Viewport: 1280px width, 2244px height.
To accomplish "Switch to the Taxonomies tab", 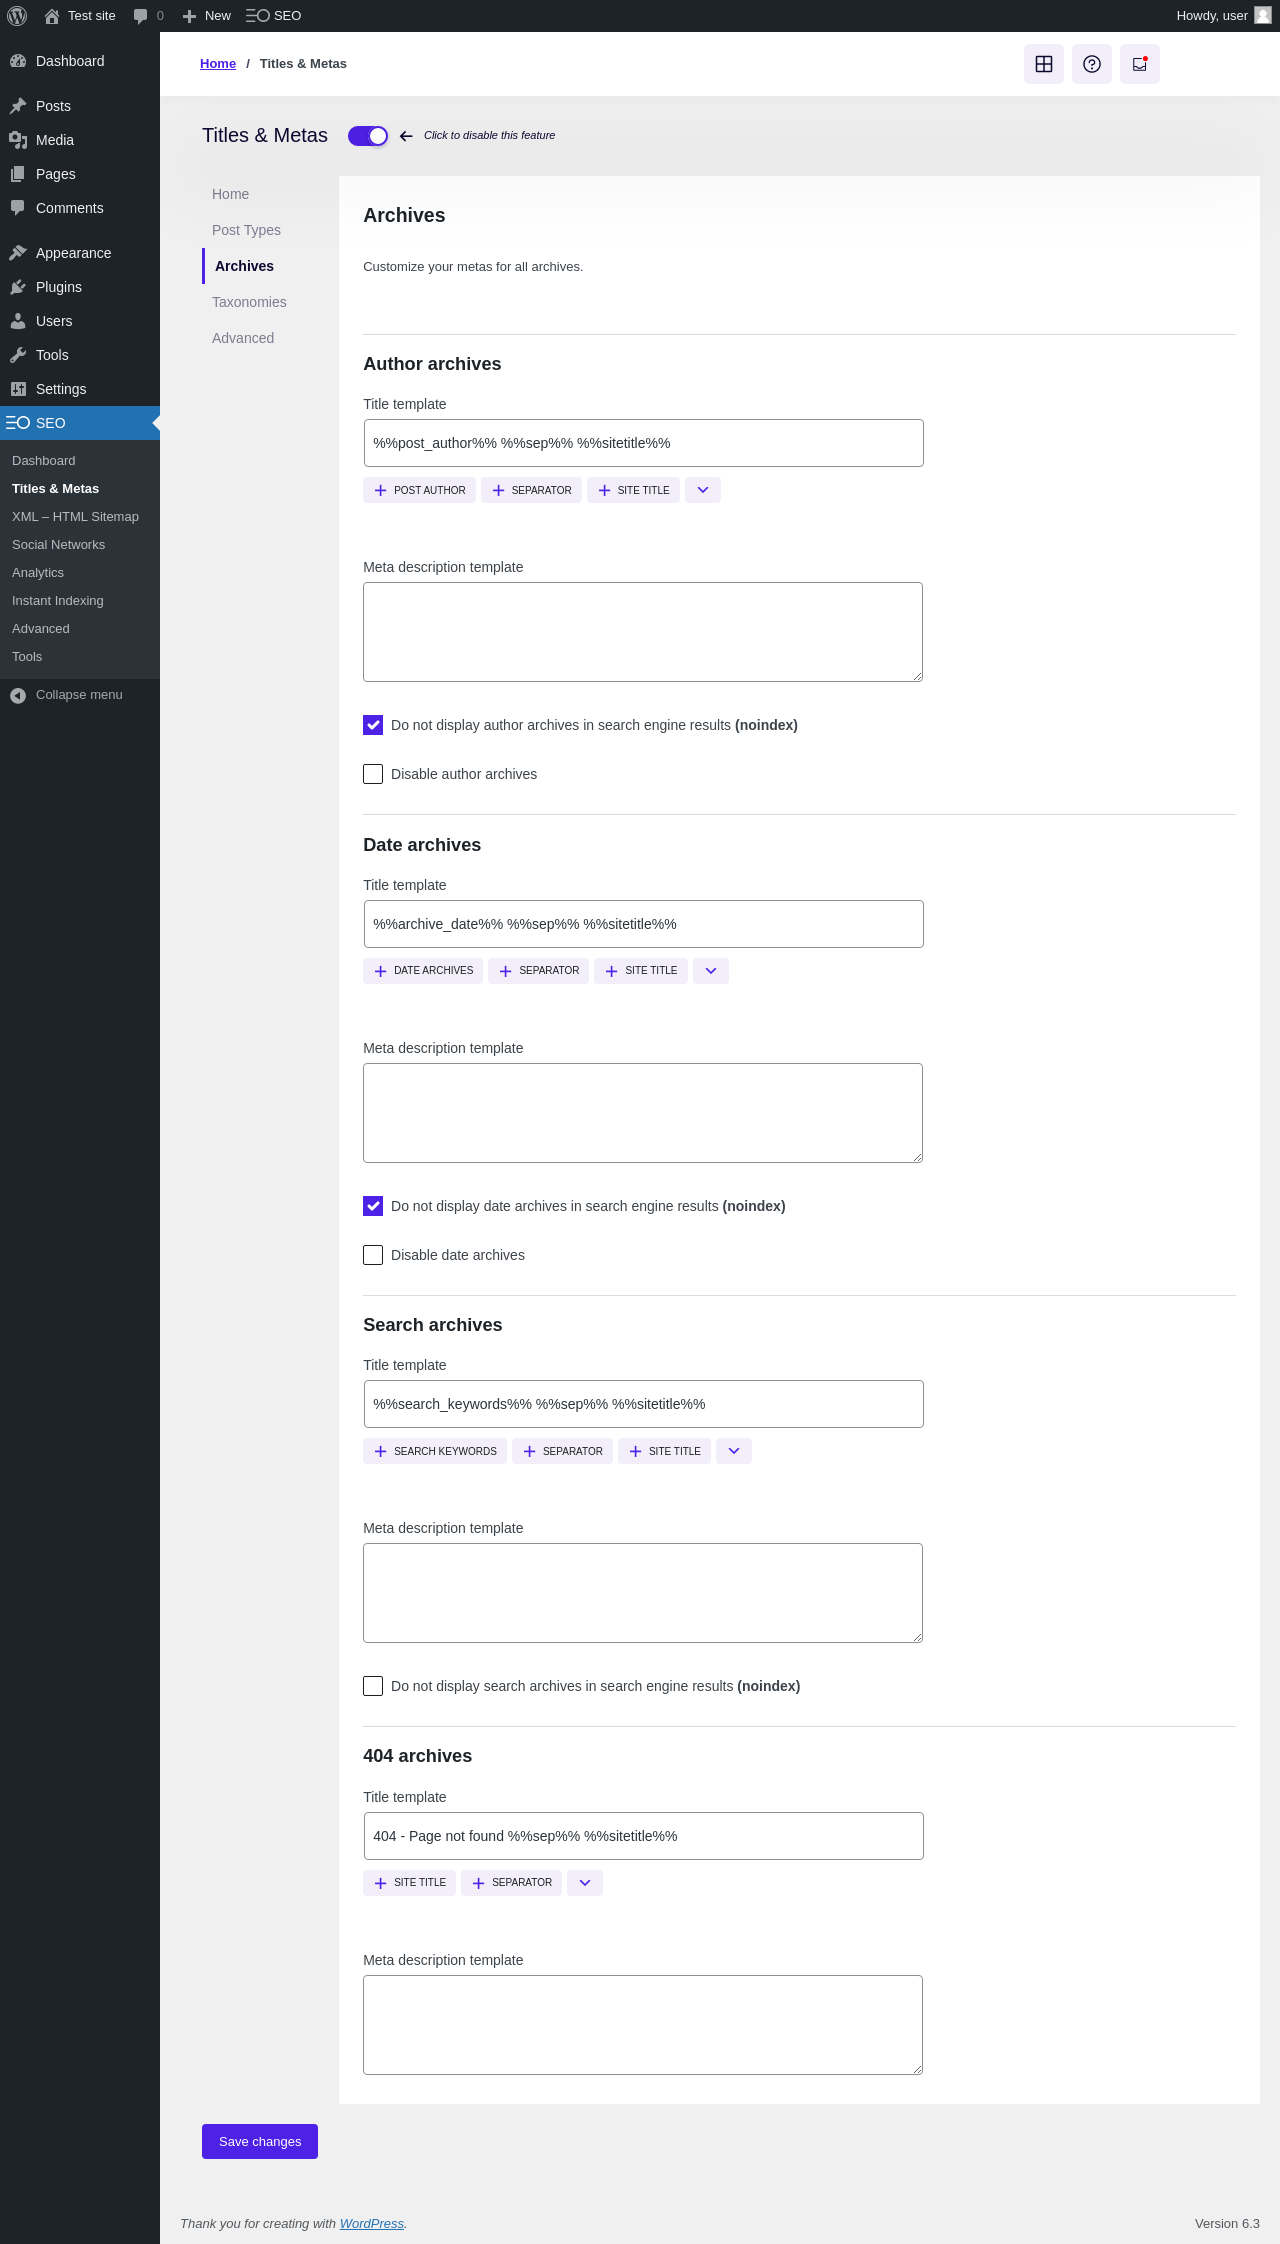I will click(249, 302).
